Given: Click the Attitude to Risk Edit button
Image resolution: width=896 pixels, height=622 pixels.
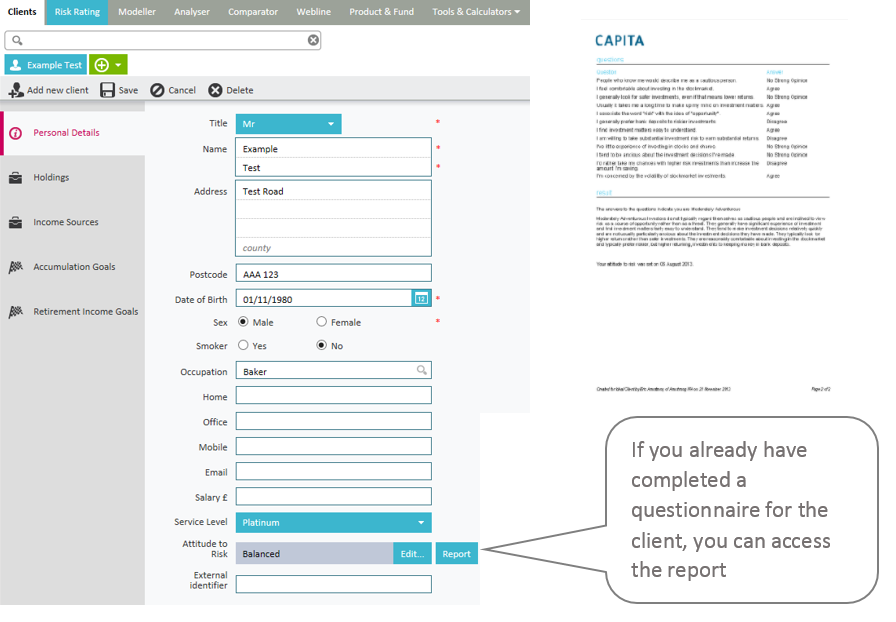Looking at the screenshot, I should click(x=413, y=553).
